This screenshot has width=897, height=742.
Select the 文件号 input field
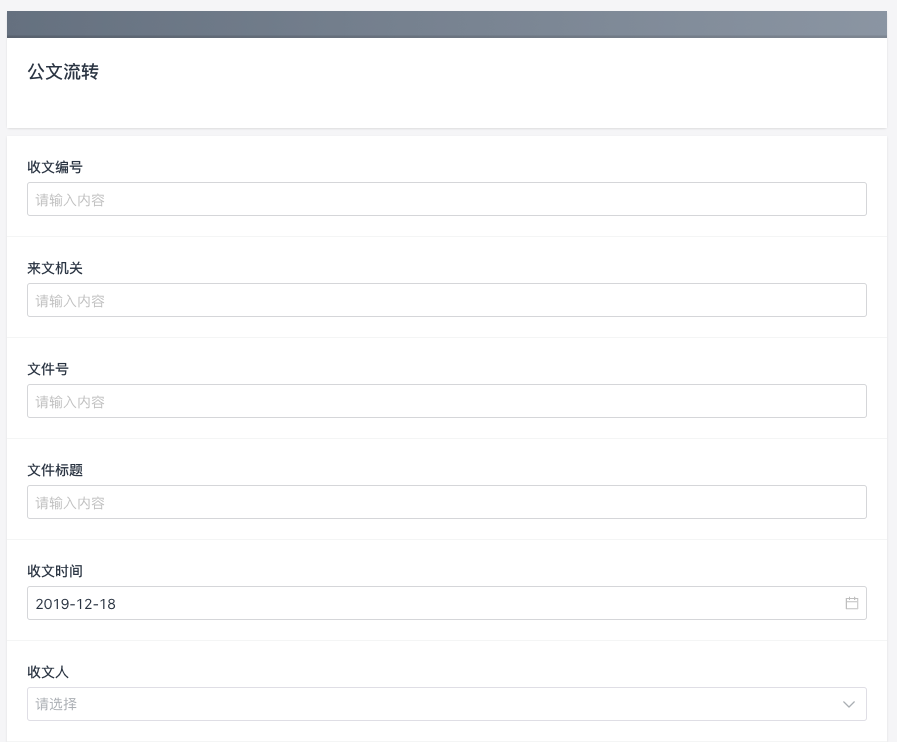(x=447, y=401)
